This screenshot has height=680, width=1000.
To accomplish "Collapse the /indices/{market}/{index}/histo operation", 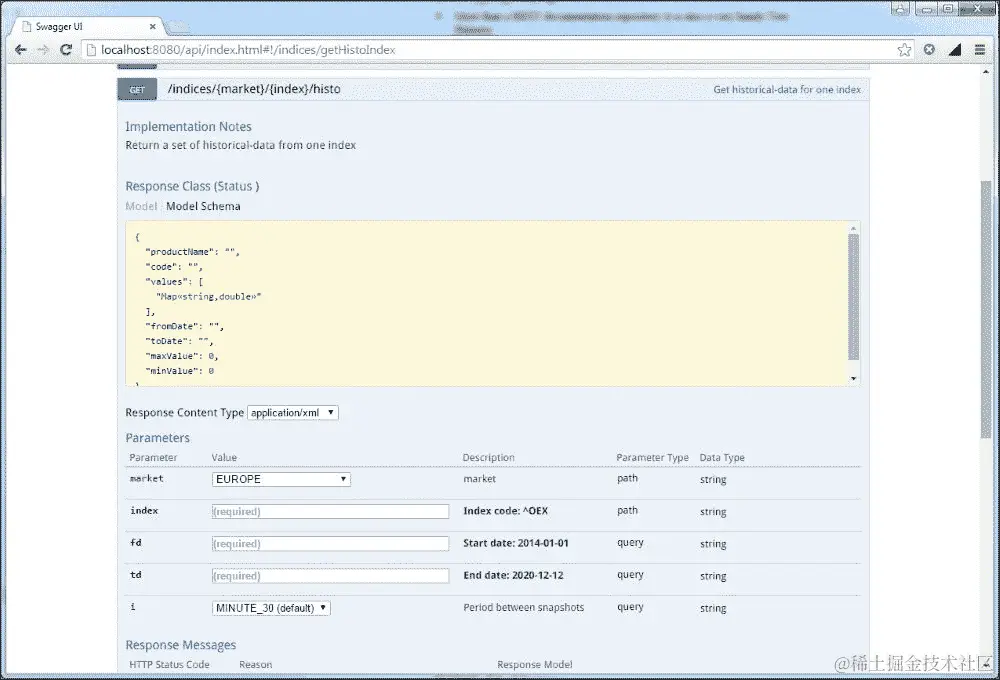I will click(254, 89).
